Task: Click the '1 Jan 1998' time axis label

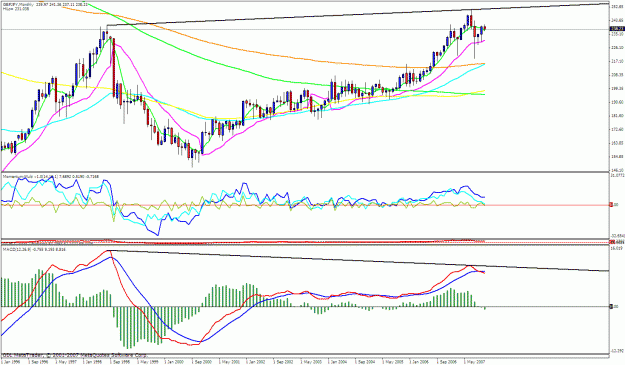Action: tap(93, 361)
